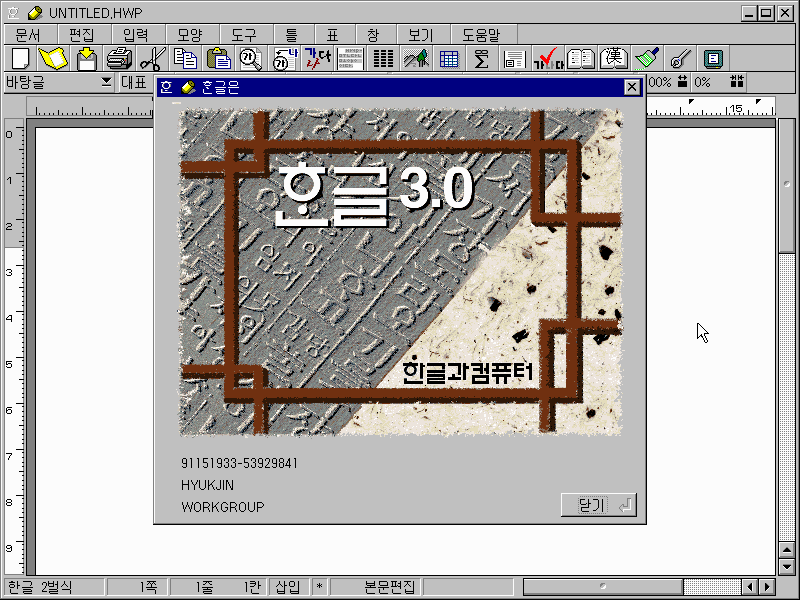Close the 한글은 about dialog with X
This screenshot has width=800, height=600.
(x=632, y=87)
